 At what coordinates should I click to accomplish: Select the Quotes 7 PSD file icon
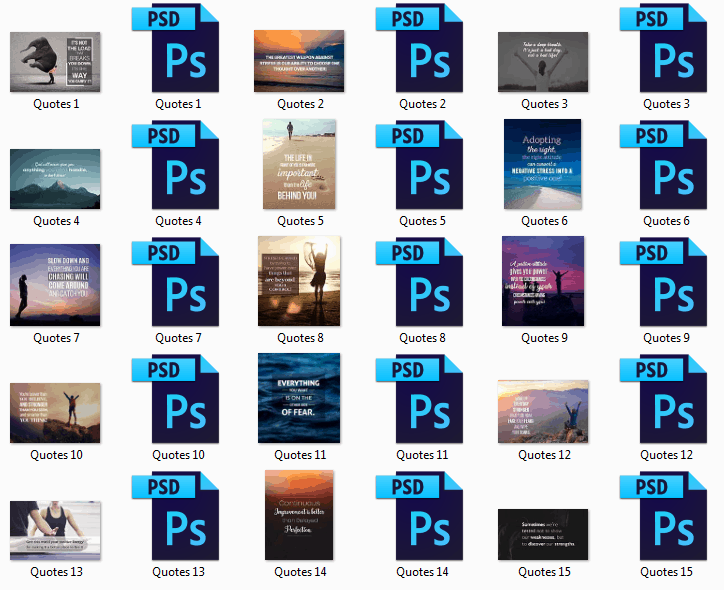(x=175, y=282)
